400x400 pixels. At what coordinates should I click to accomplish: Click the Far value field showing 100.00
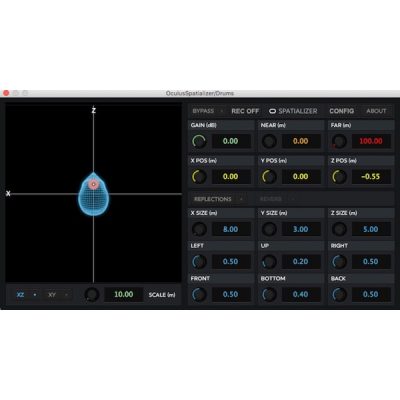pos(371,141)
